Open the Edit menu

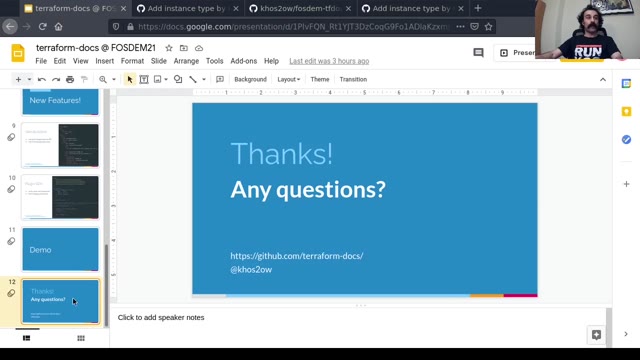60,61
